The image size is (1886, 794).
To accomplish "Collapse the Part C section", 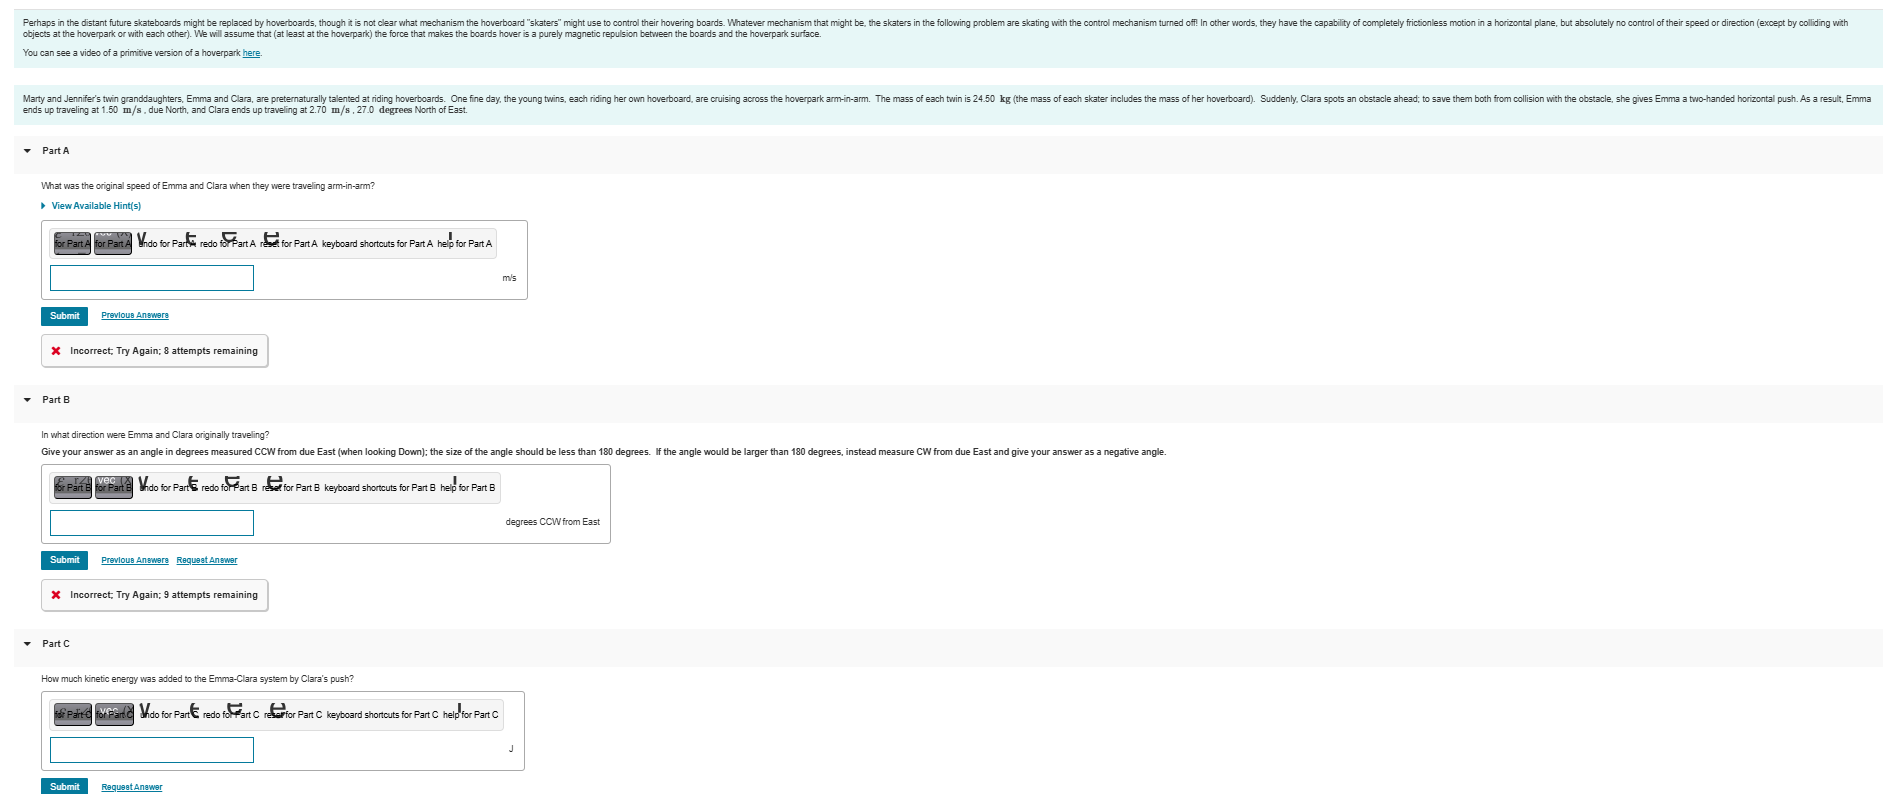I will [x=27, y=644].
